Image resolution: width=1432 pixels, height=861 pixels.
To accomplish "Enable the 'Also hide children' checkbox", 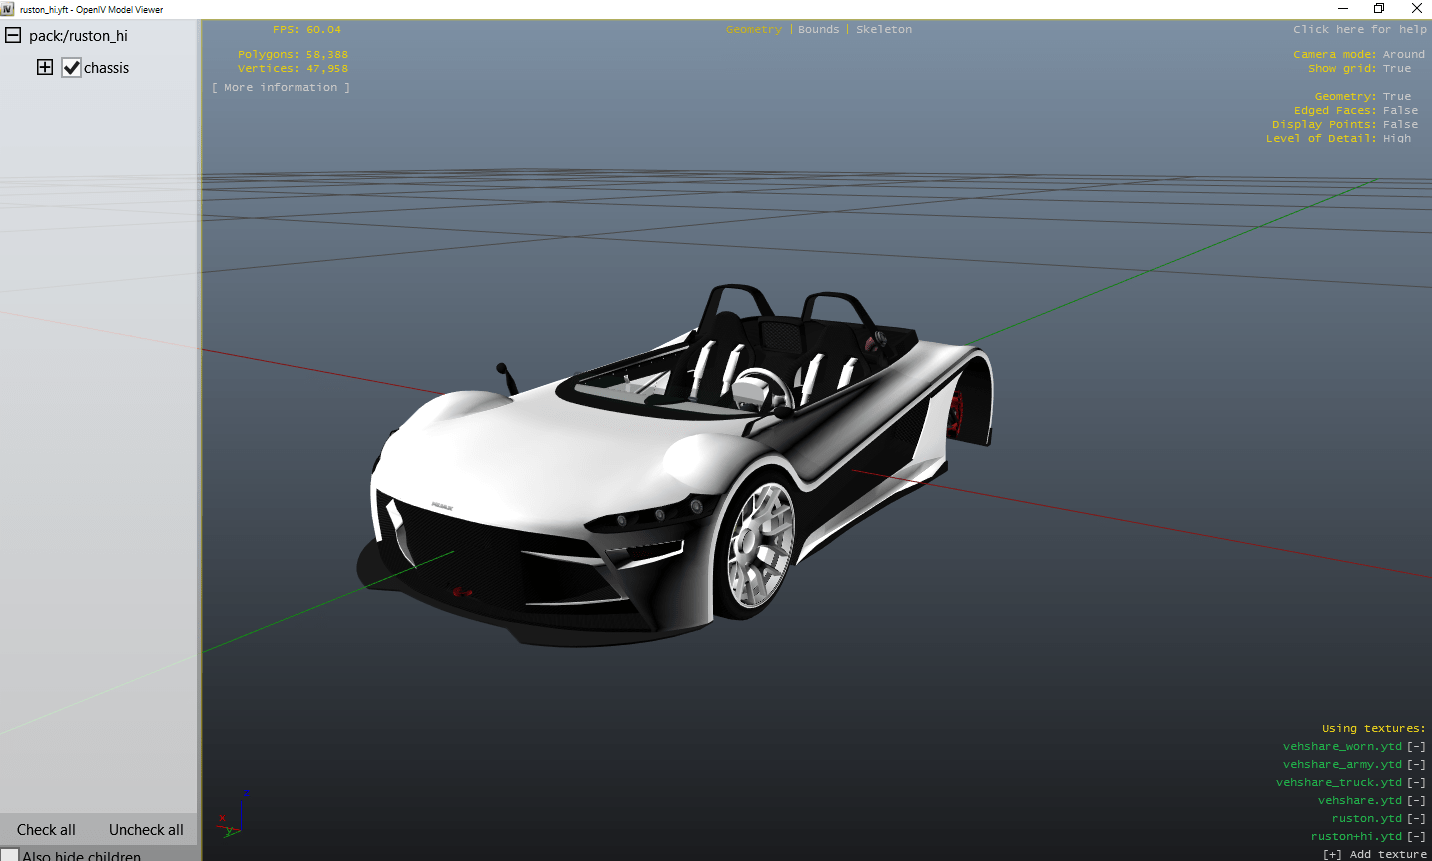I will (10, 856).
